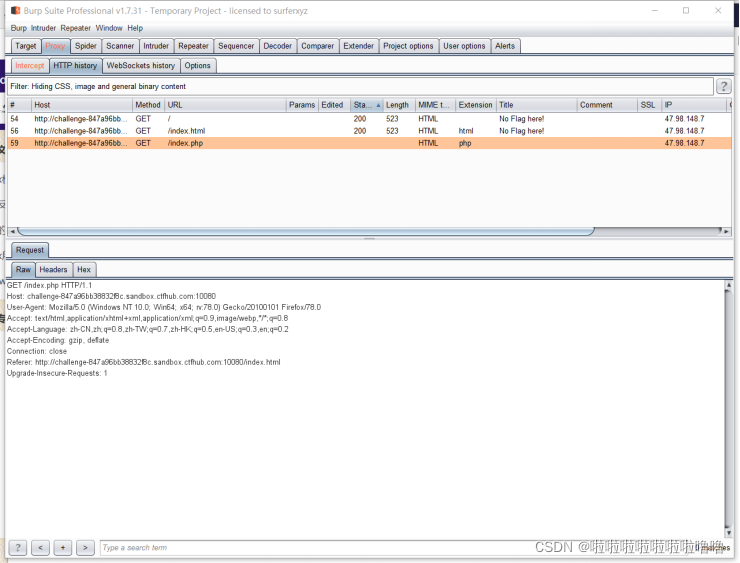The width and height of the screenshot is (740, 563).
Task: Click the GET /index.php HTTP/1.1 request line
Action: pyautogui.click(x=49, y=285)
